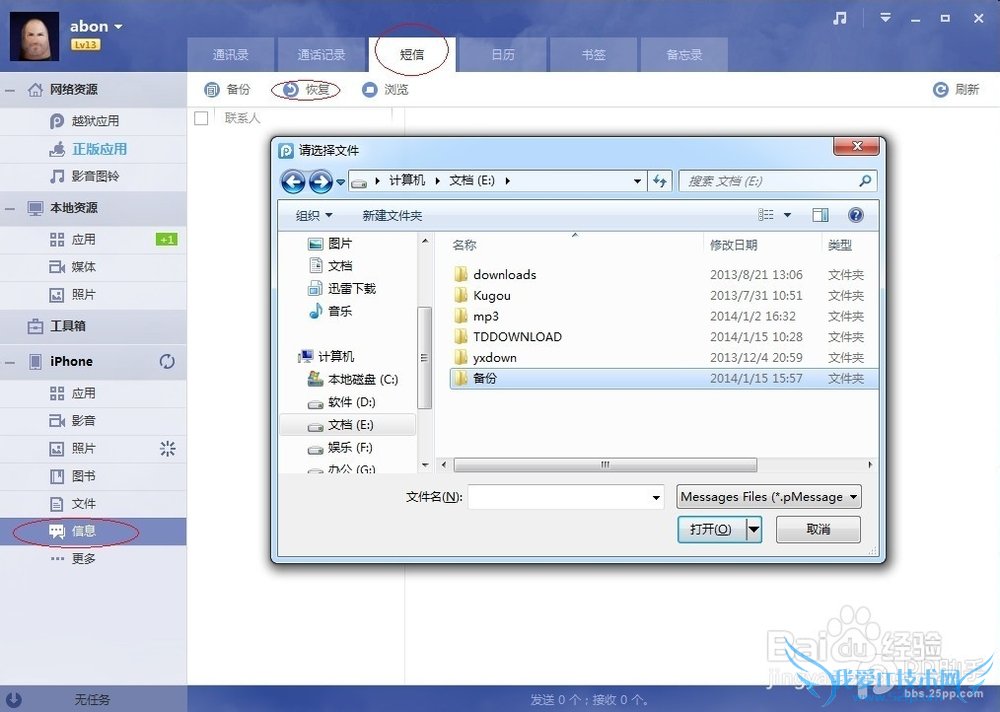
Task: Click the Forward arrow in file dialog
Action: click(x=321, y=182)
